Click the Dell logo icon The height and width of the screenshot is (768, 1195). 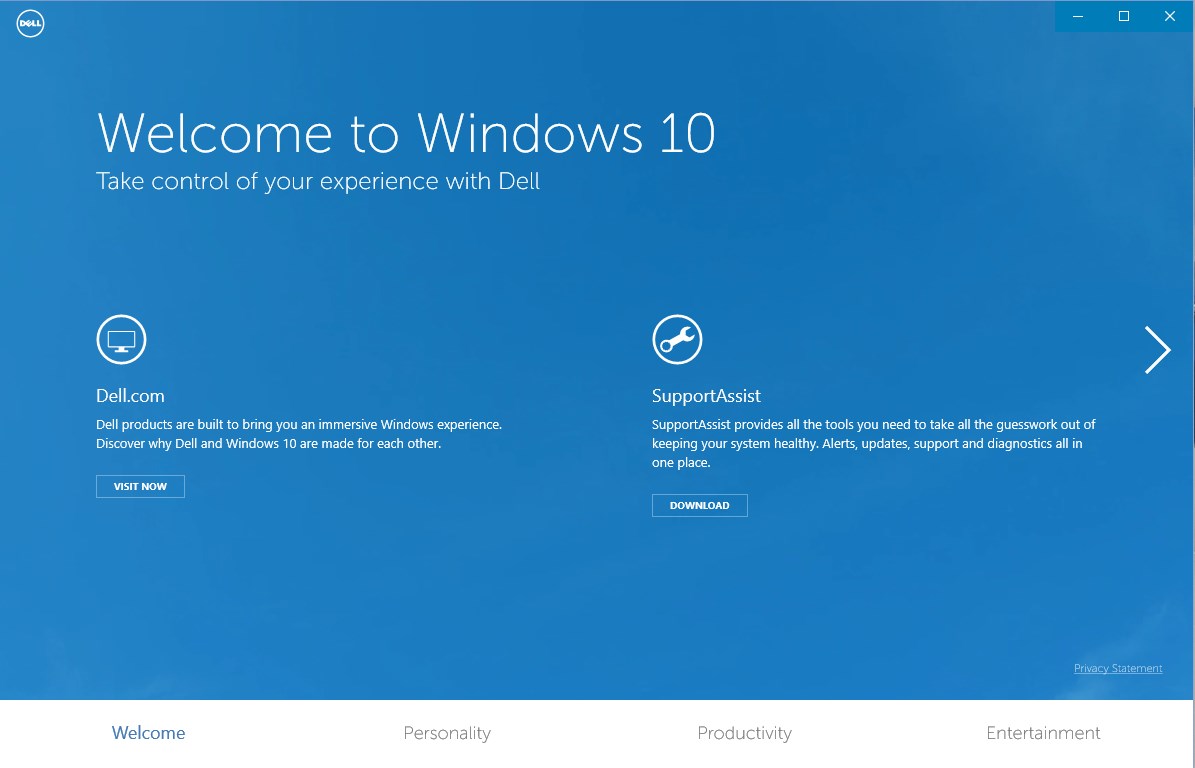tap(30, 23)
